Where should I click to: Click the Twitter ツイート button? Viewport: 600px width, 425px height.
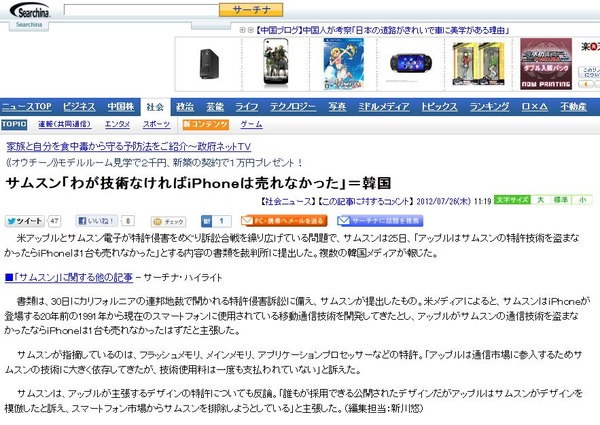coord(24,221)
